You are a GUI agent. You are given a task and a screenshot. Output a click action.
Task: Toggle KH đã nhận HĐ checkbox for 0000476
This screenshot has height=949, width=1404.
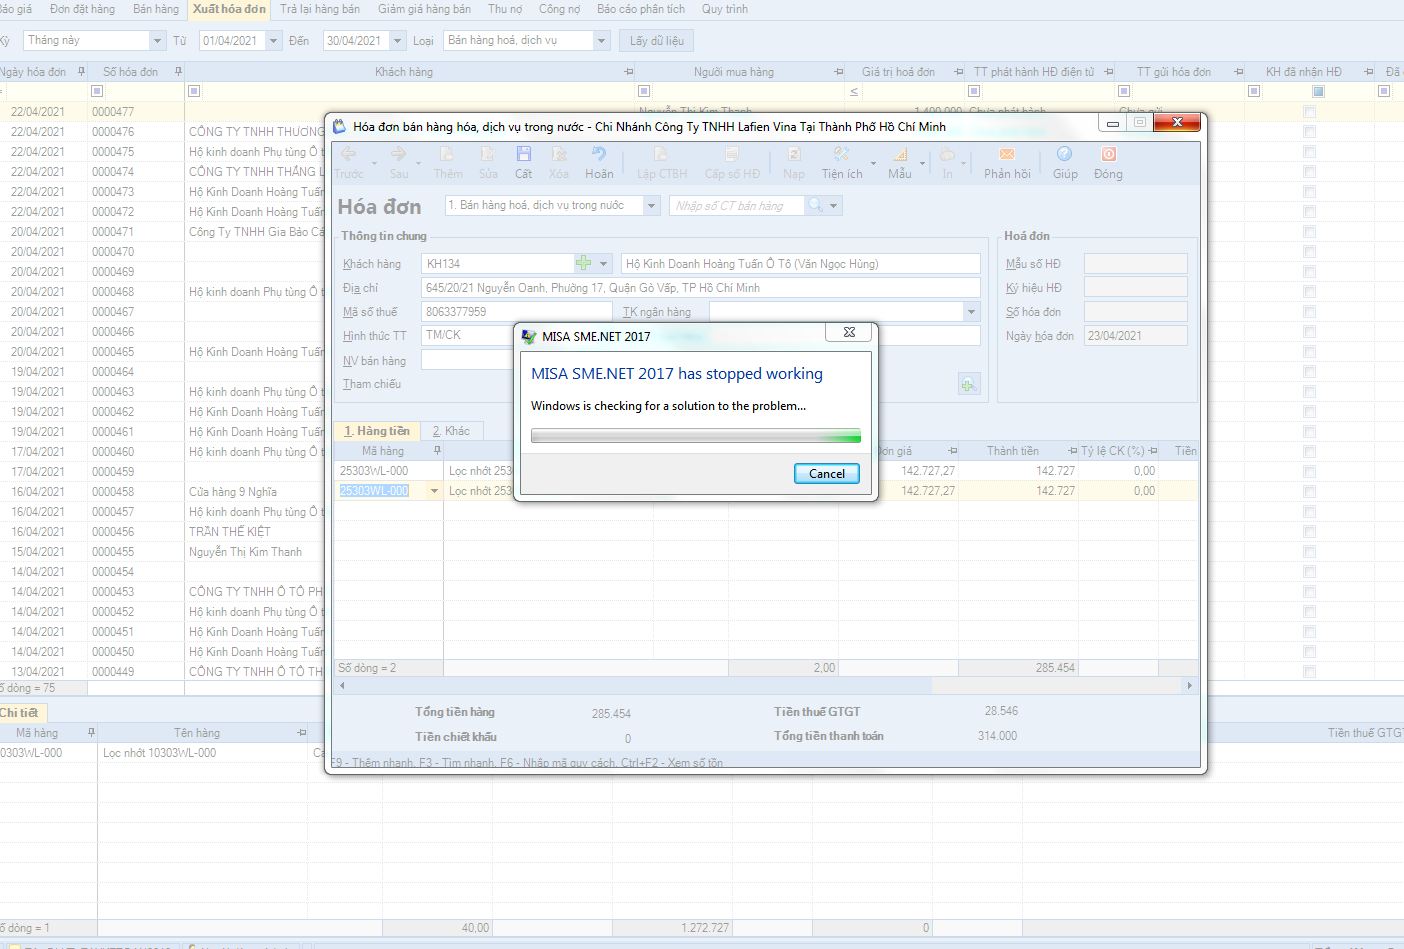point(1310,132)
